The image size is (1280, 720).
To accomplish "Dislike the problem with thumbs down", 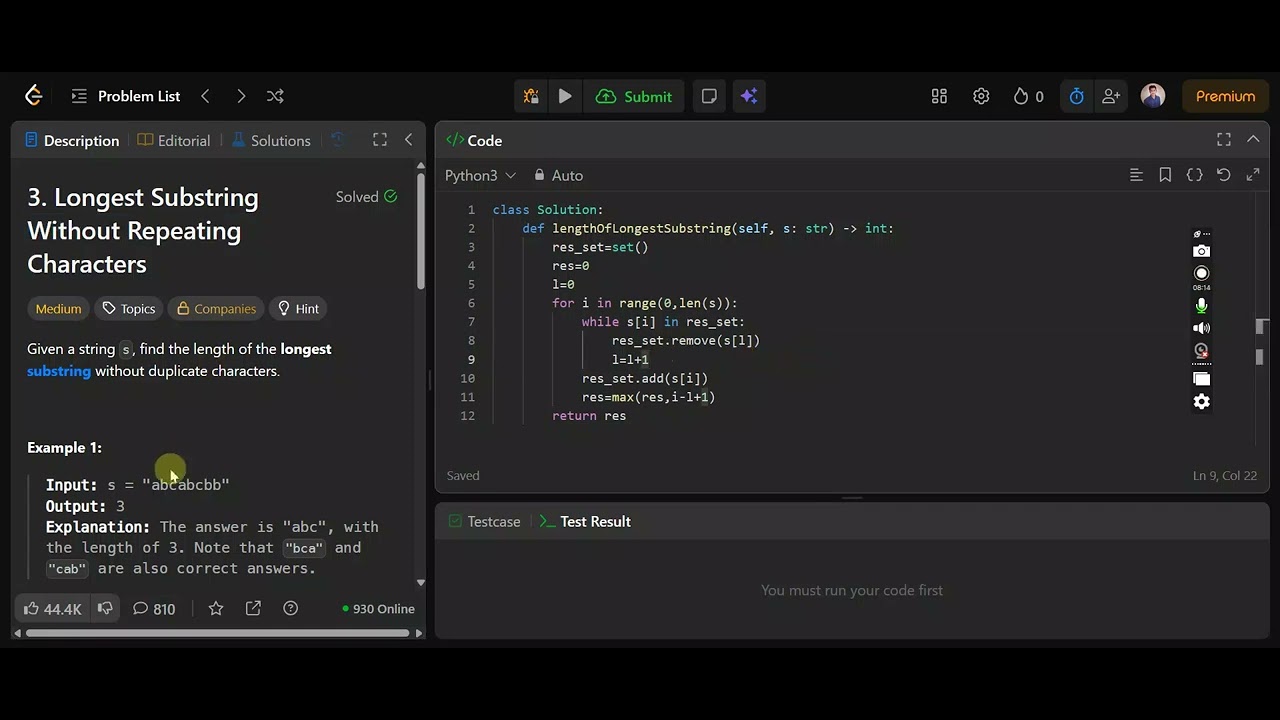I will 105,608.
